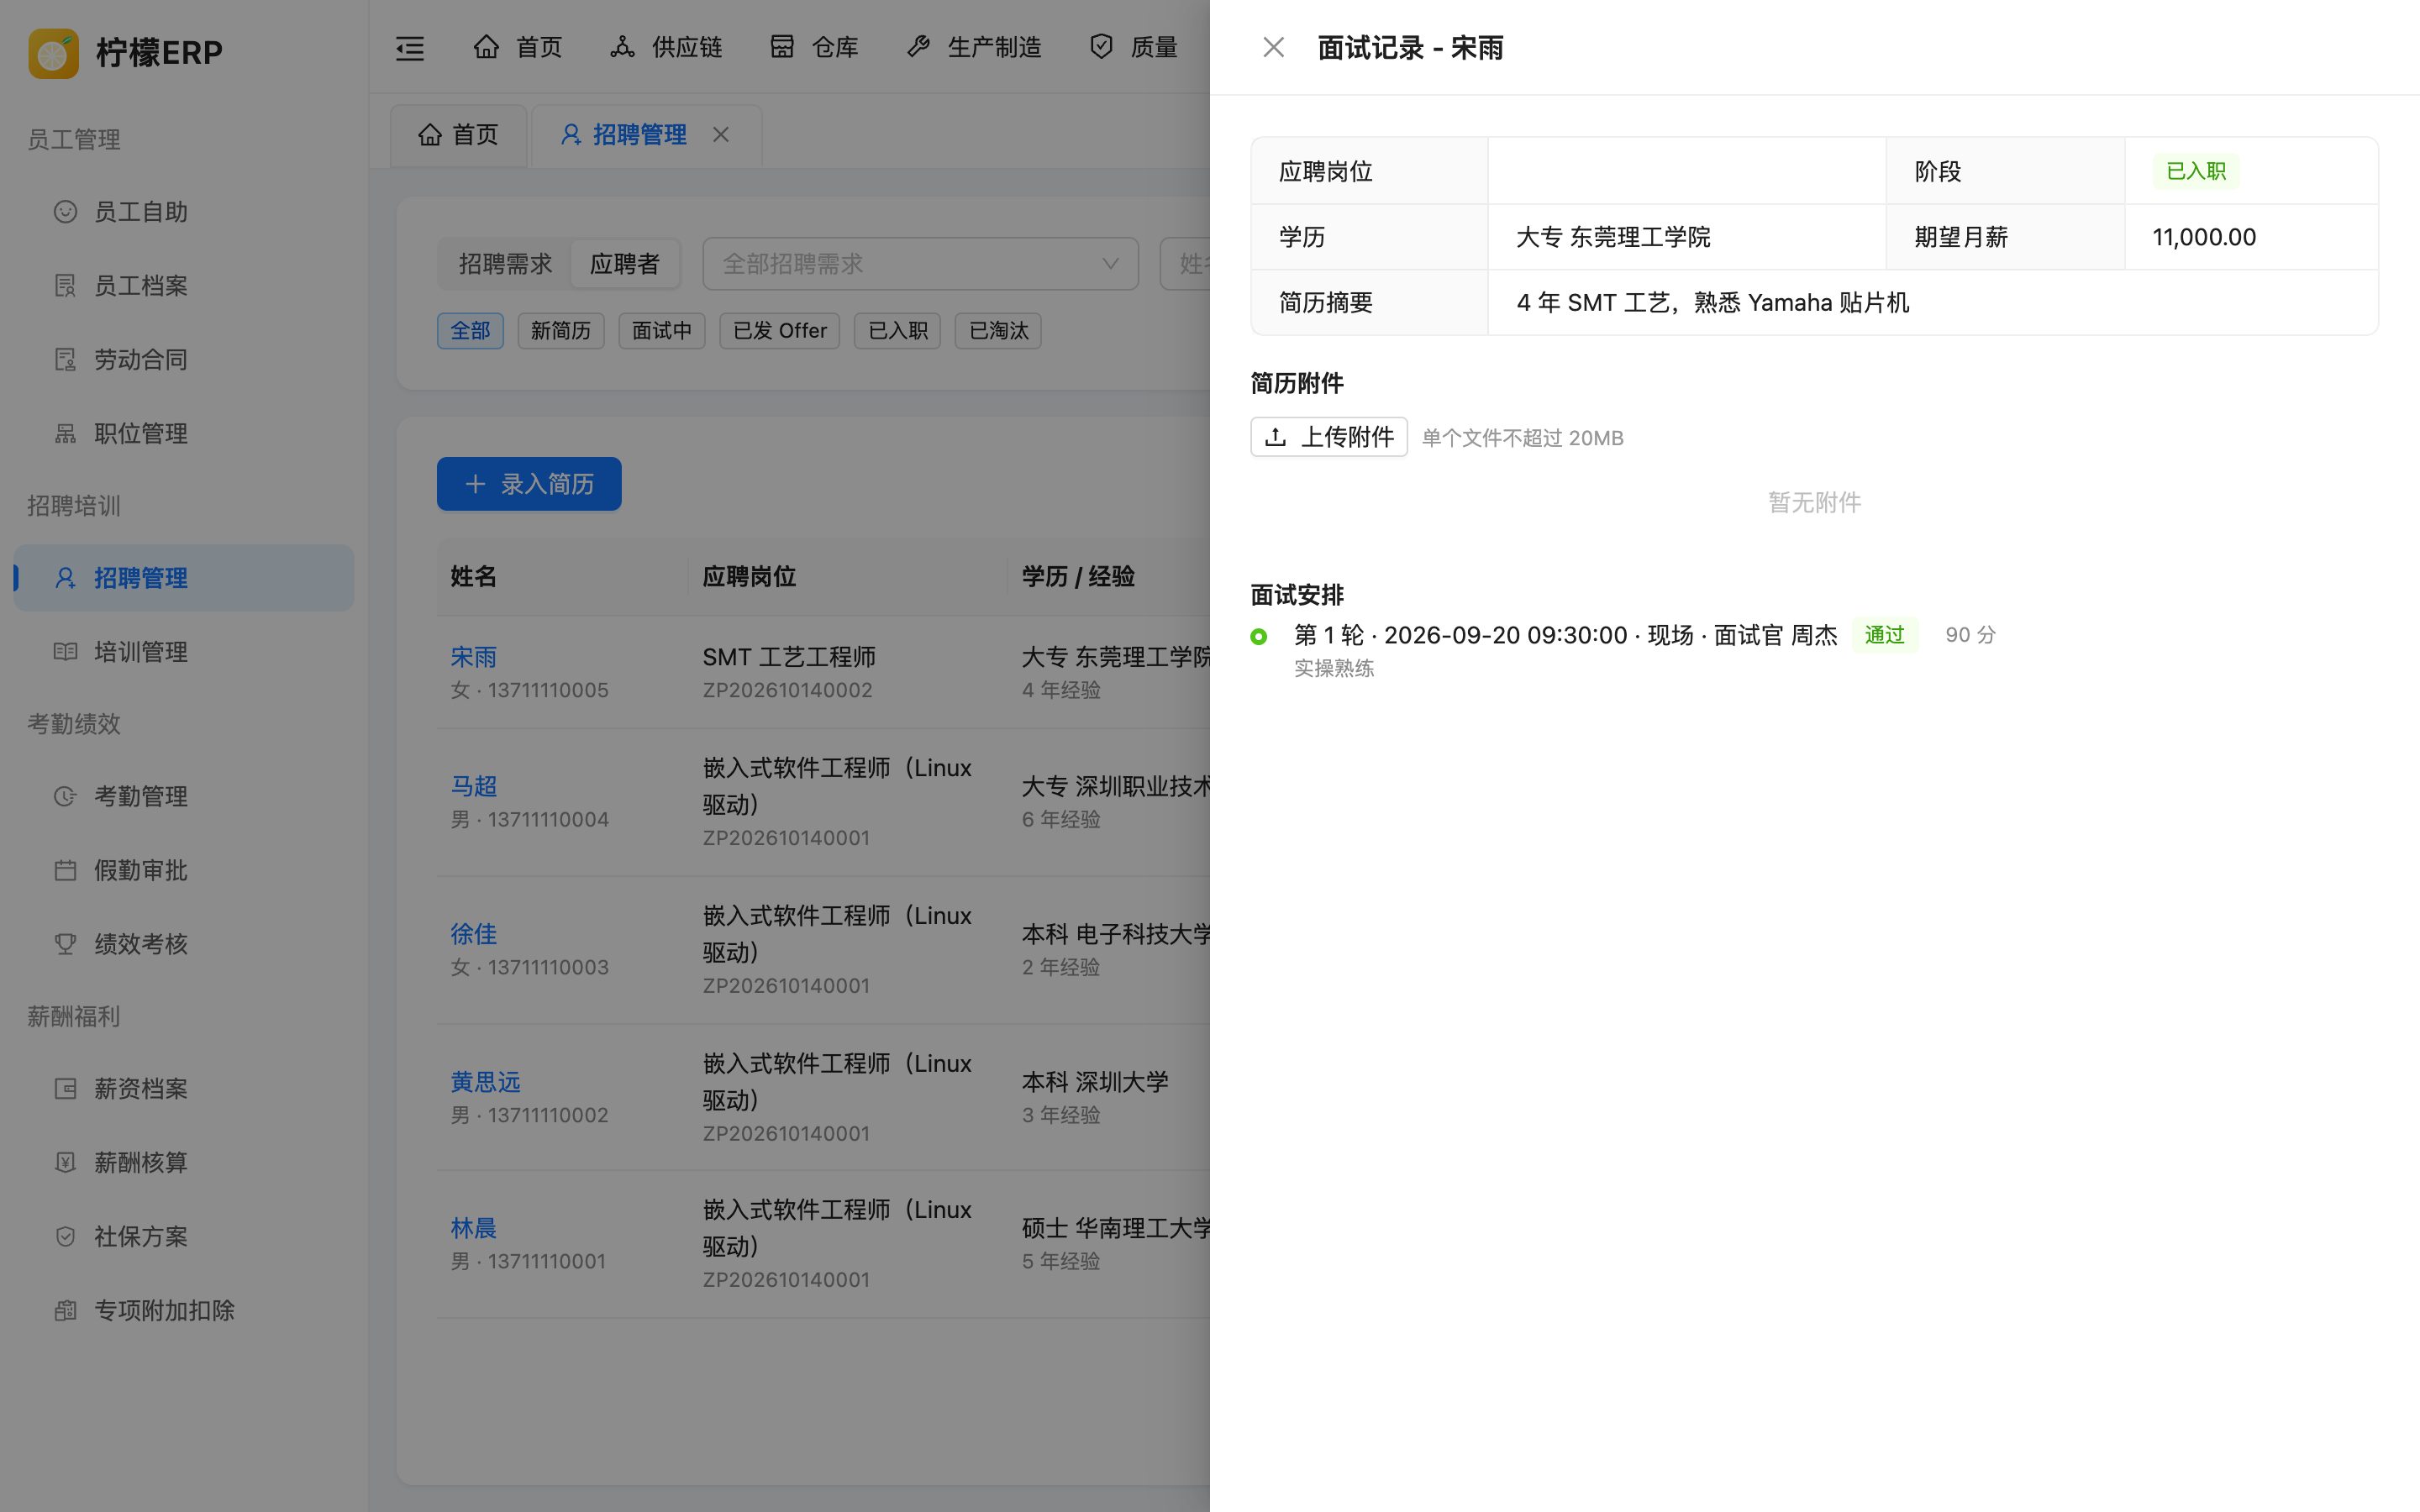Open the 全部招聘需求 dropdown
Viewport: 2420px width, 1512px height.
pos(920,264)
